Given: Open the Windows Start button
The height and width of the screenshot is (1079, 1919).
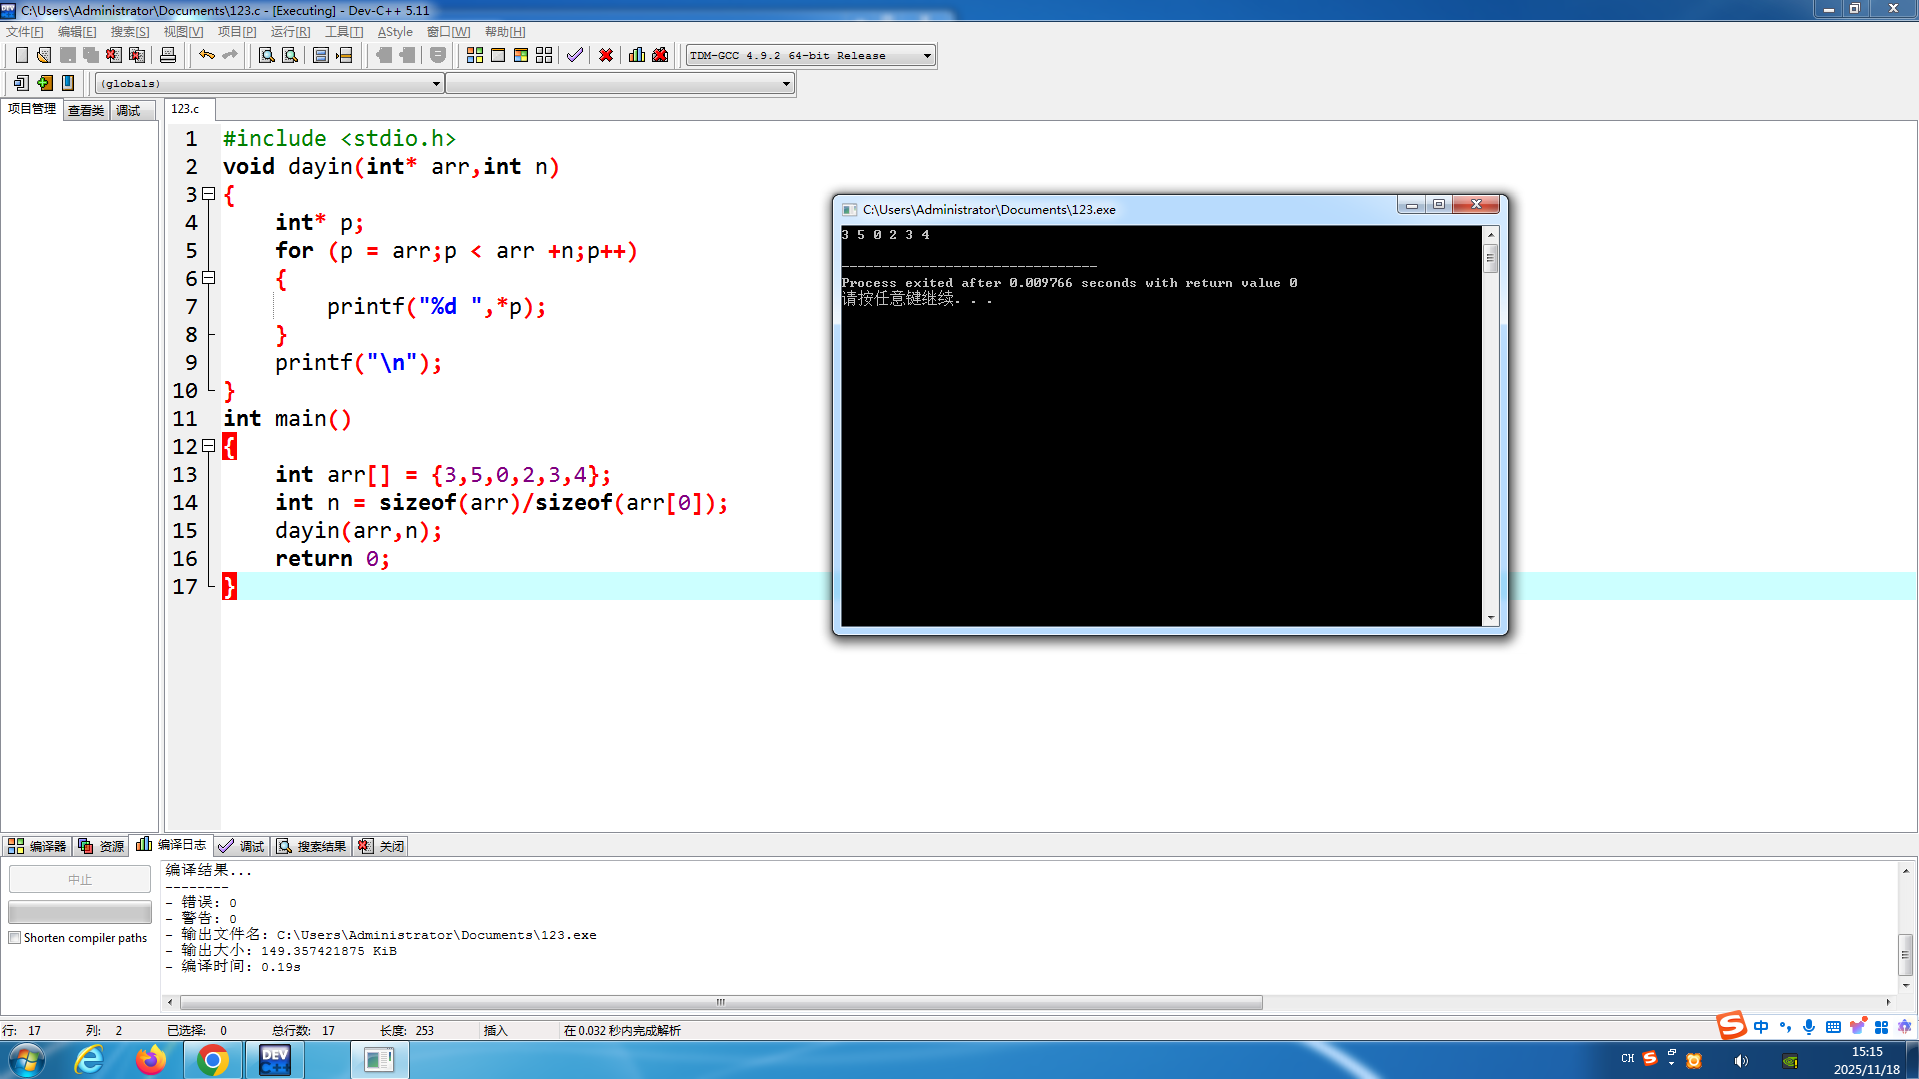Looking at the screenshot, I should click(x=27, y=1060).
